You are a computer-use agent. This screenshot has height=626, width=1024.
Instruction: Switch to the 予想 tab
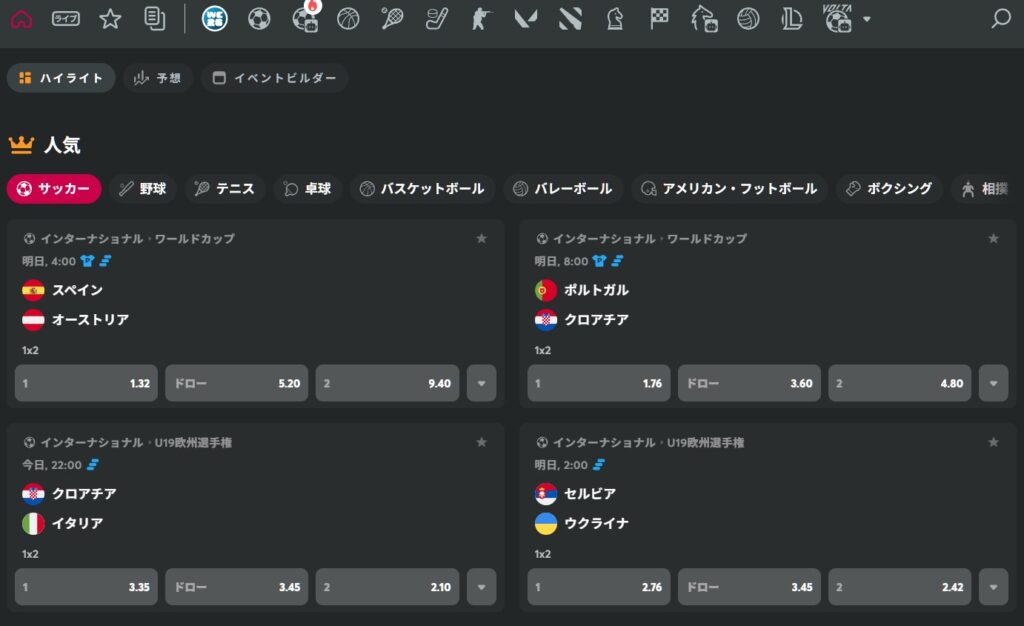point(157,78)
